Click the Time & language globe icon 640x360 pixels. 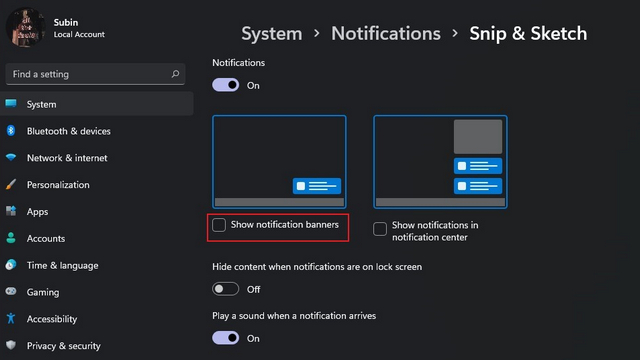(x=11, y=265)
